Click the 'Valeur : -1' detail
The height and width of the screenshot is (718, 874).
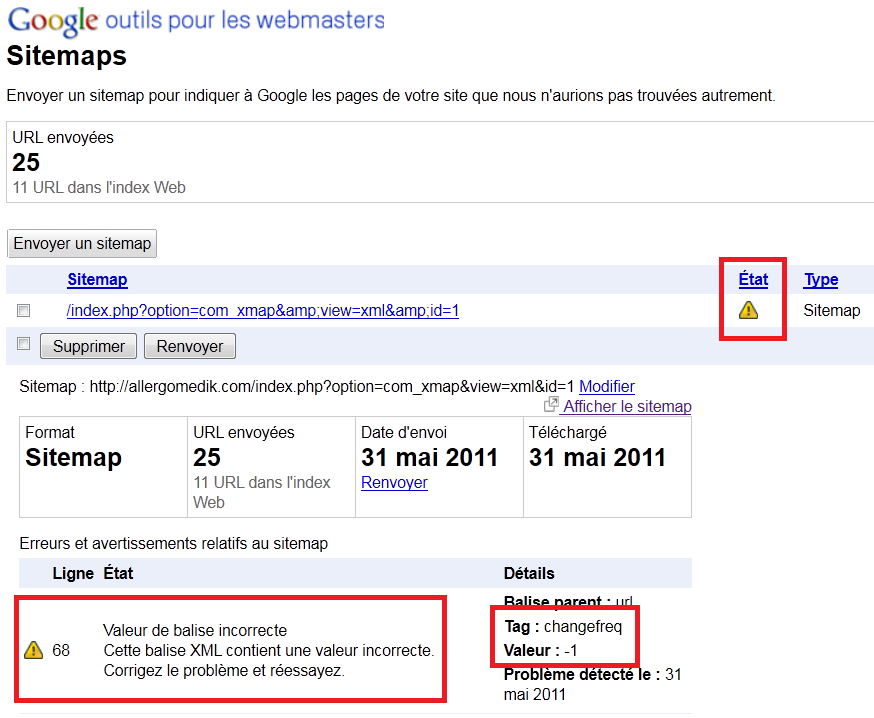(541, 651)
